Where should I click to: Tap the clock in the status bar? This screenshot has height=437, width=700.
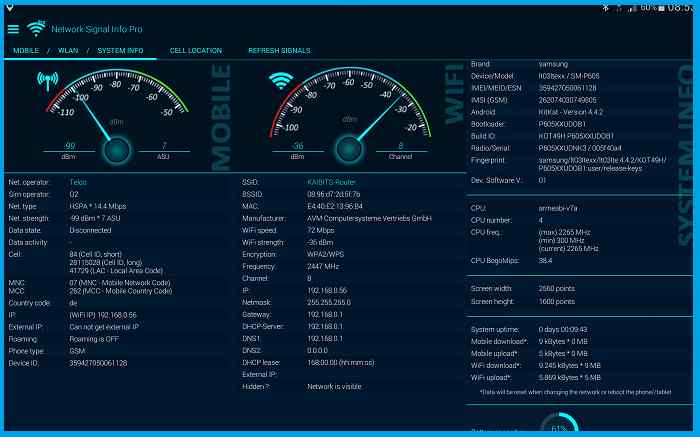pos(681,8)
